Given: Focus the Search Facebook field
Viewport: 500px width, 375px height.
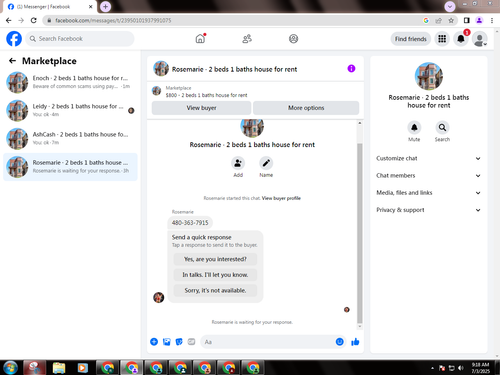Looking at the screenshot, I should pyautogui.click(x=80, y=39).
